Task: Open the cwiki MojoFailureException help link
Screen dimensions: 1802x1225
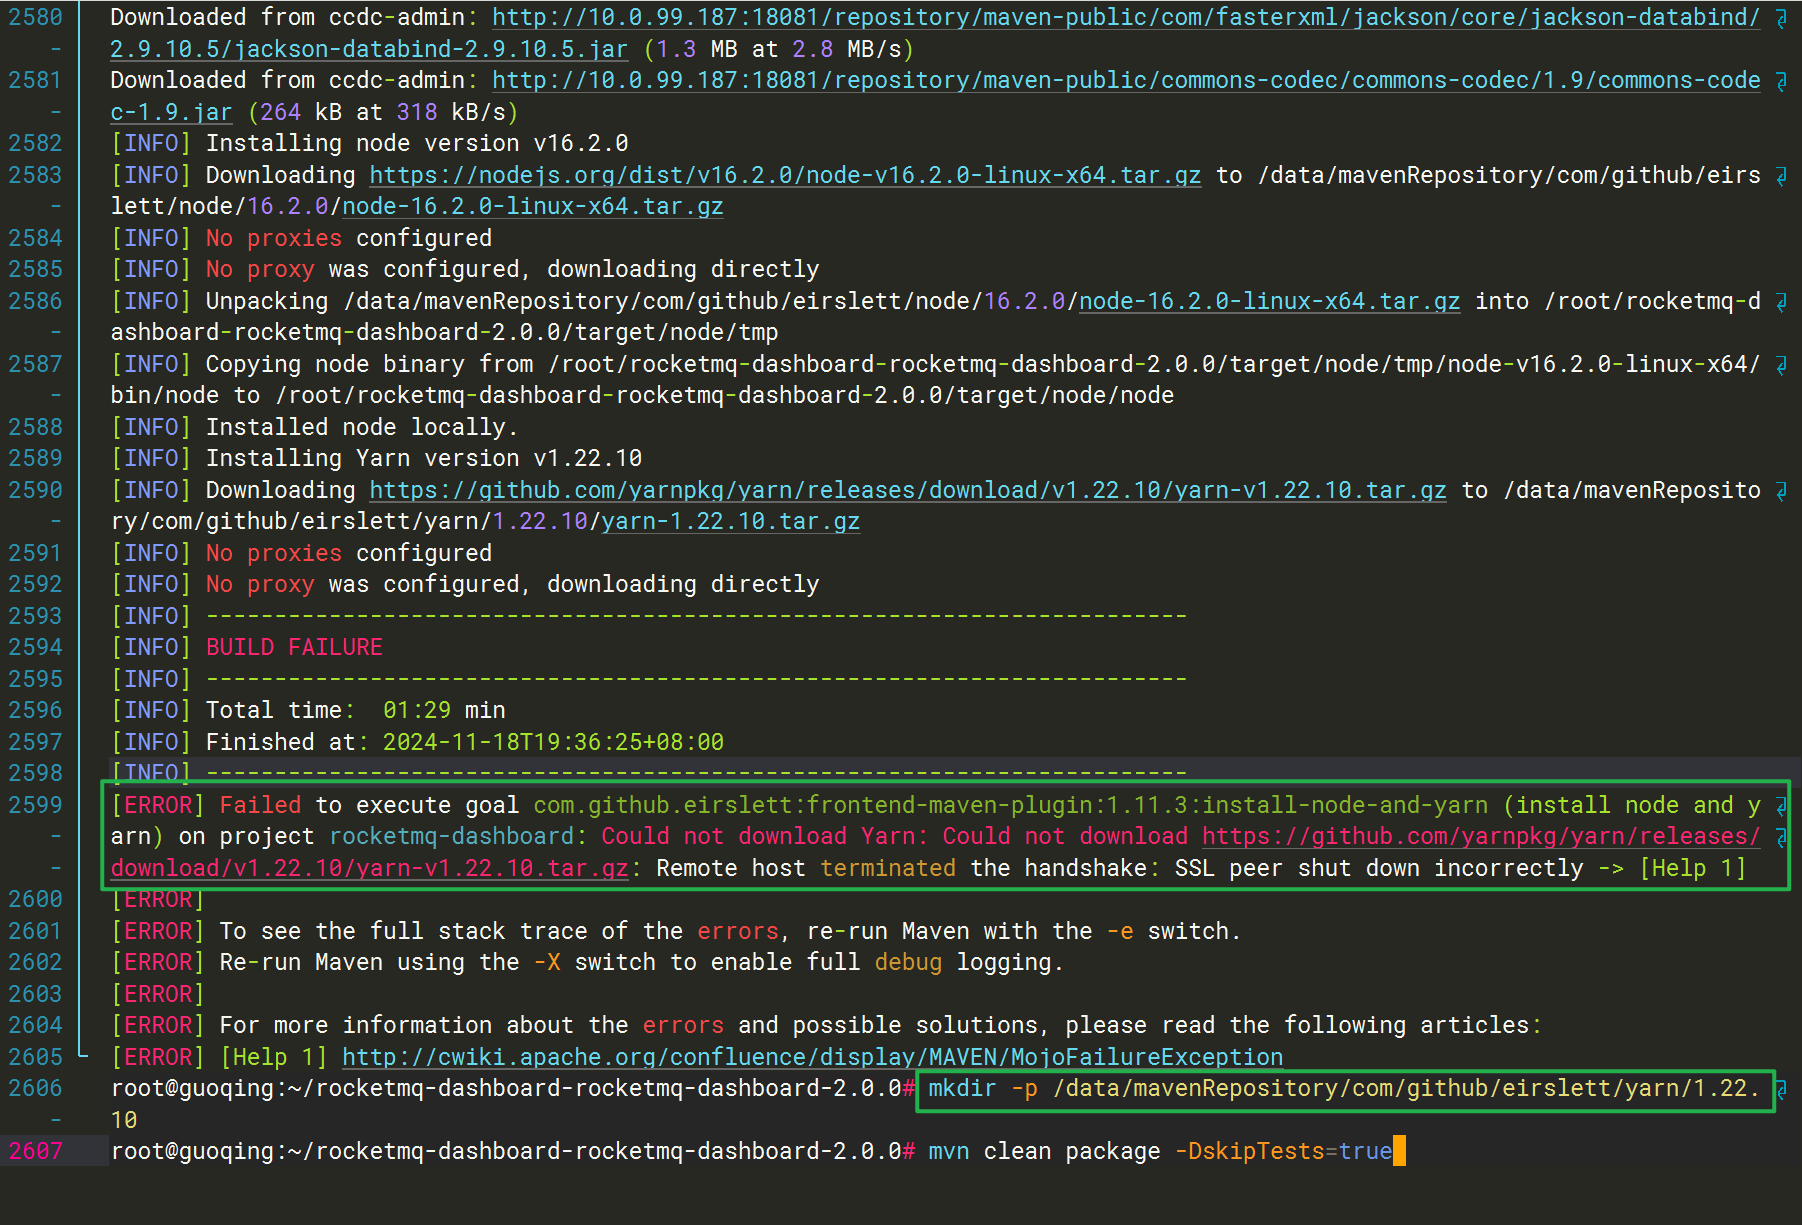Action: click(812, 1057)
